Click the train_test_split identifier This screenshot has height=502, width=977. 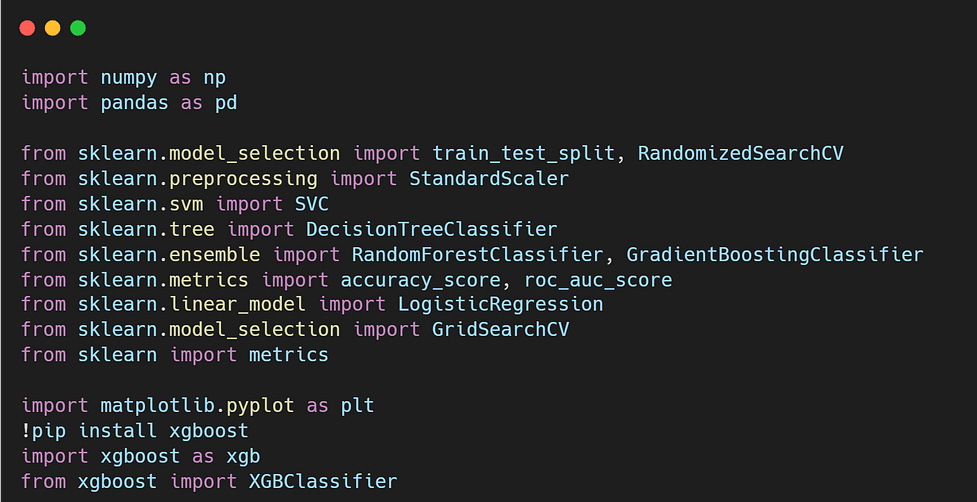(523, 153)
